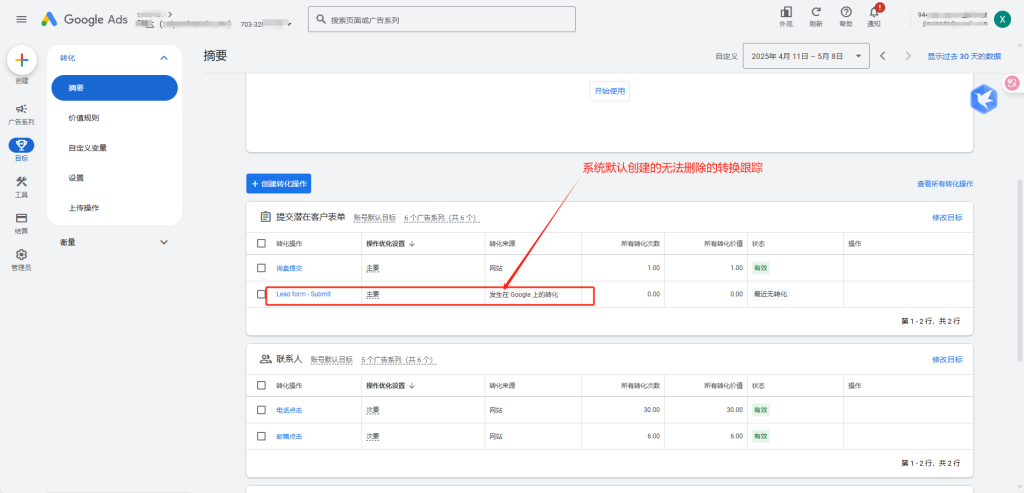
Task: Open 主要 setting for 询盘提交
Action: [372, 268]
